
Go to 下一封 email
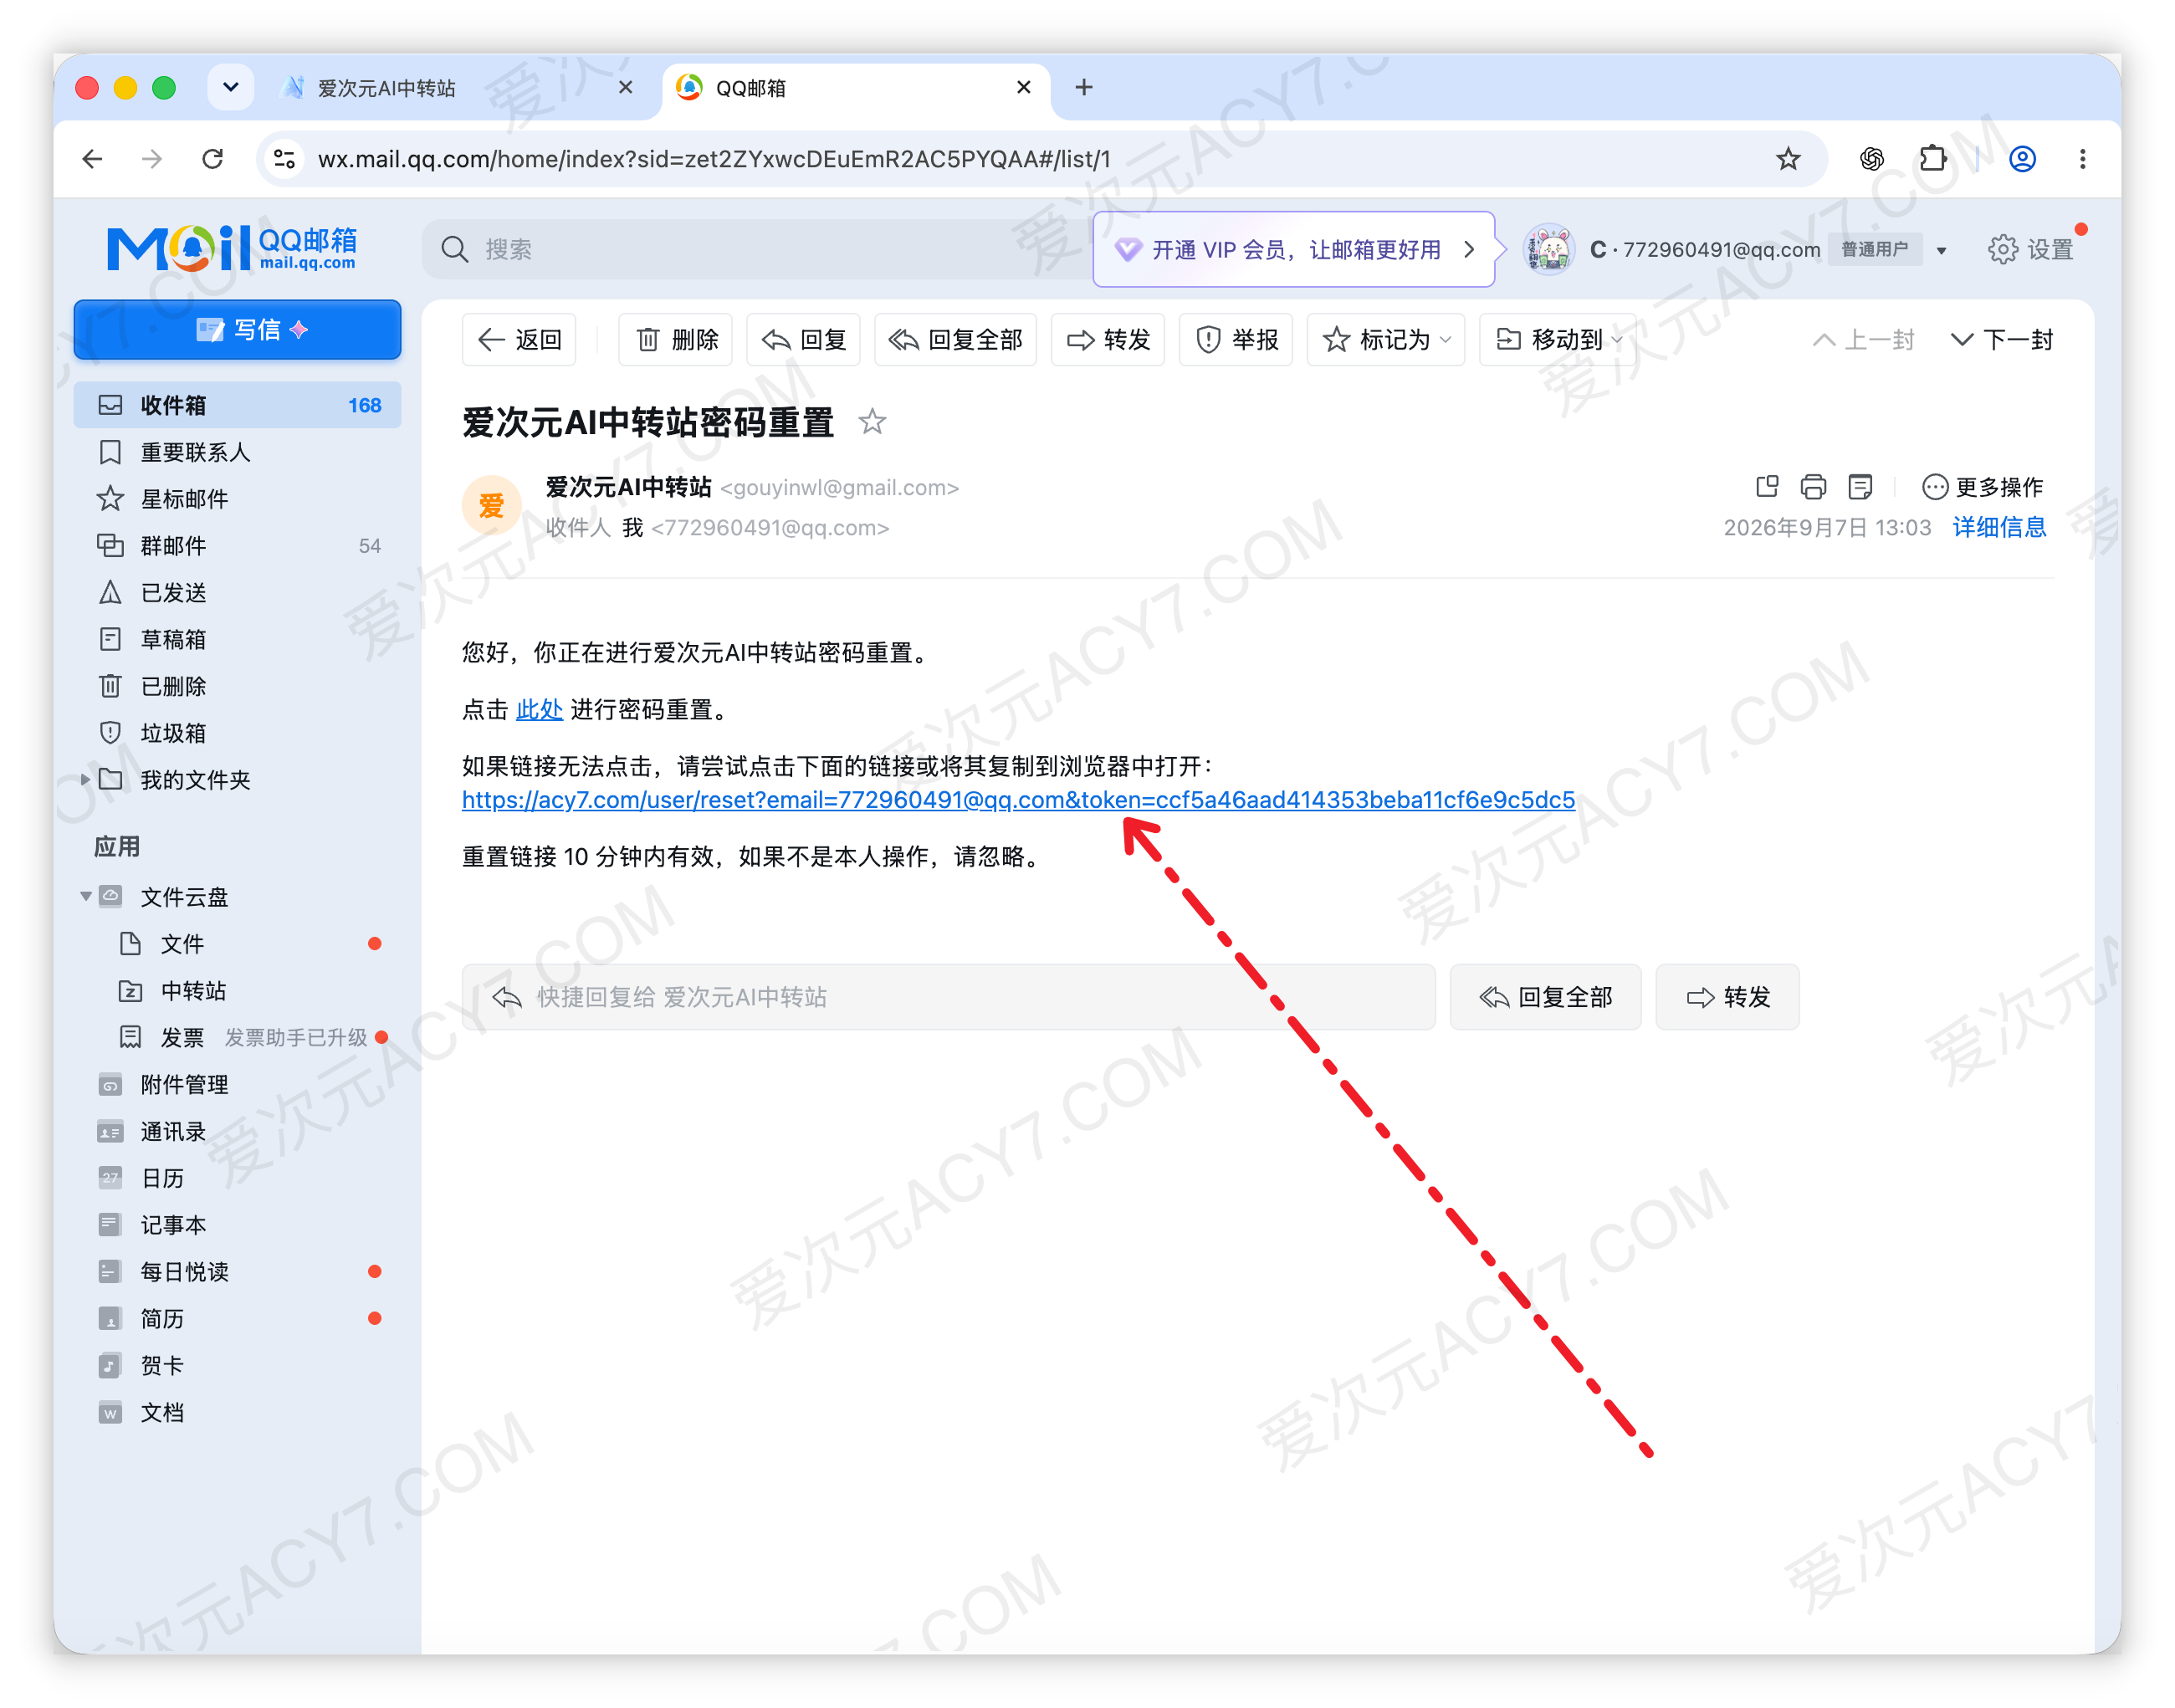coord(2001,340)
